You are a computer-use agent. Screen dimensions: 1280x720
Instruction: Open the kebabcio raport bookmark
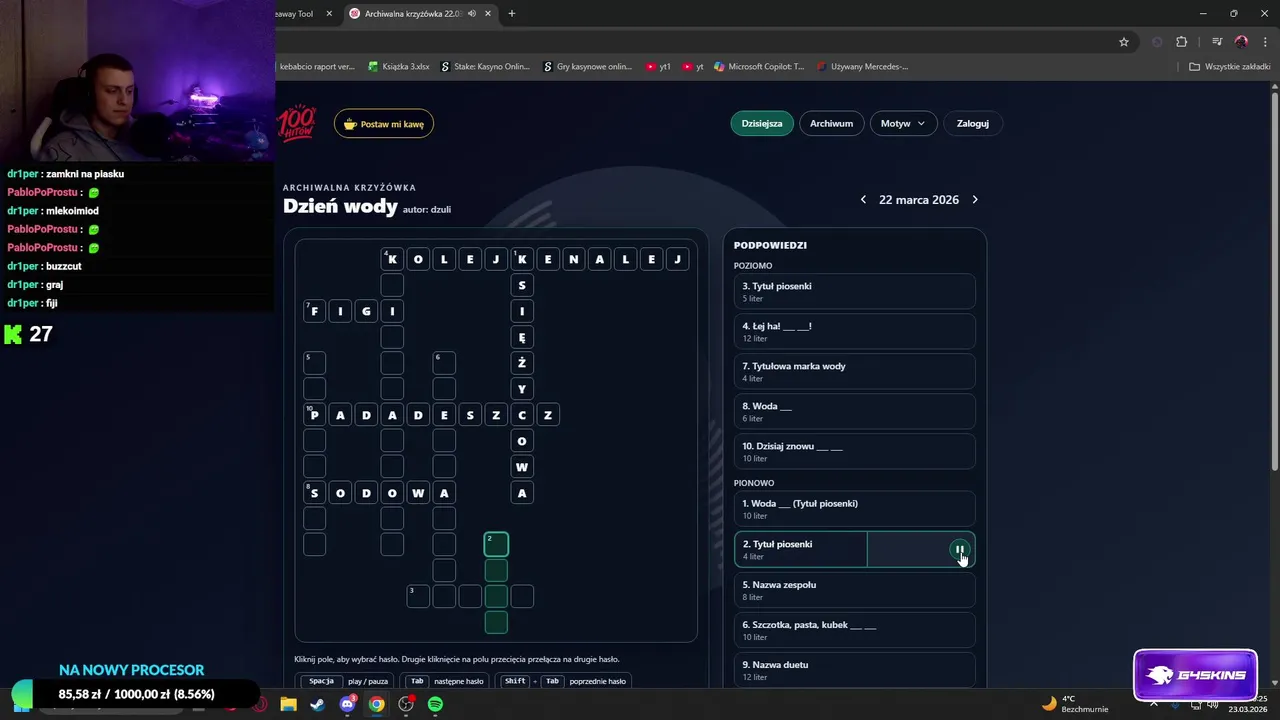pyautogui.click(x=316, y=67)
